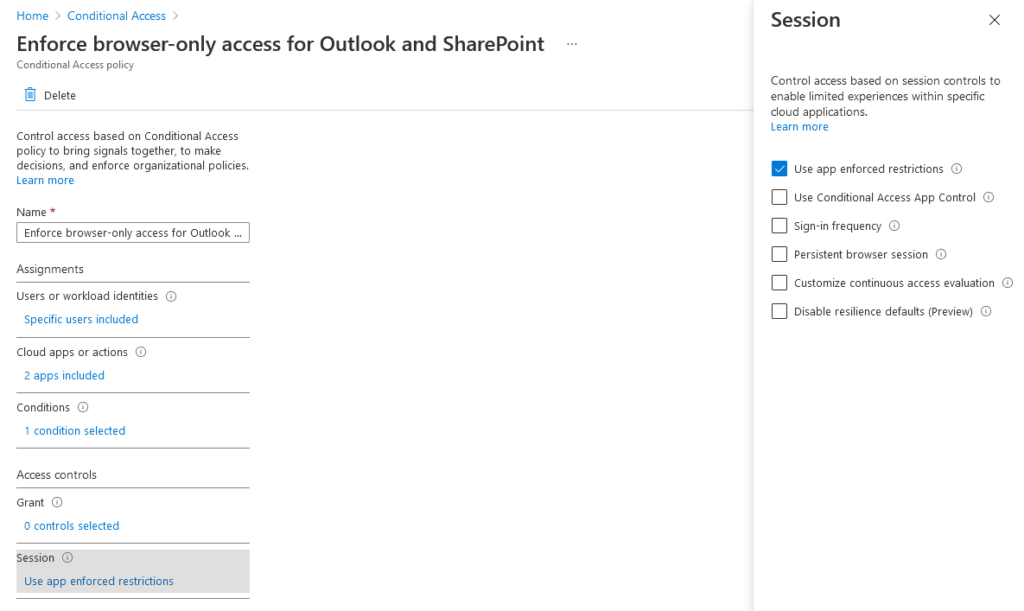This screenshot has width=1024, height=611.
Task: Click the Access controls section heading
Action: pos(56,475)
